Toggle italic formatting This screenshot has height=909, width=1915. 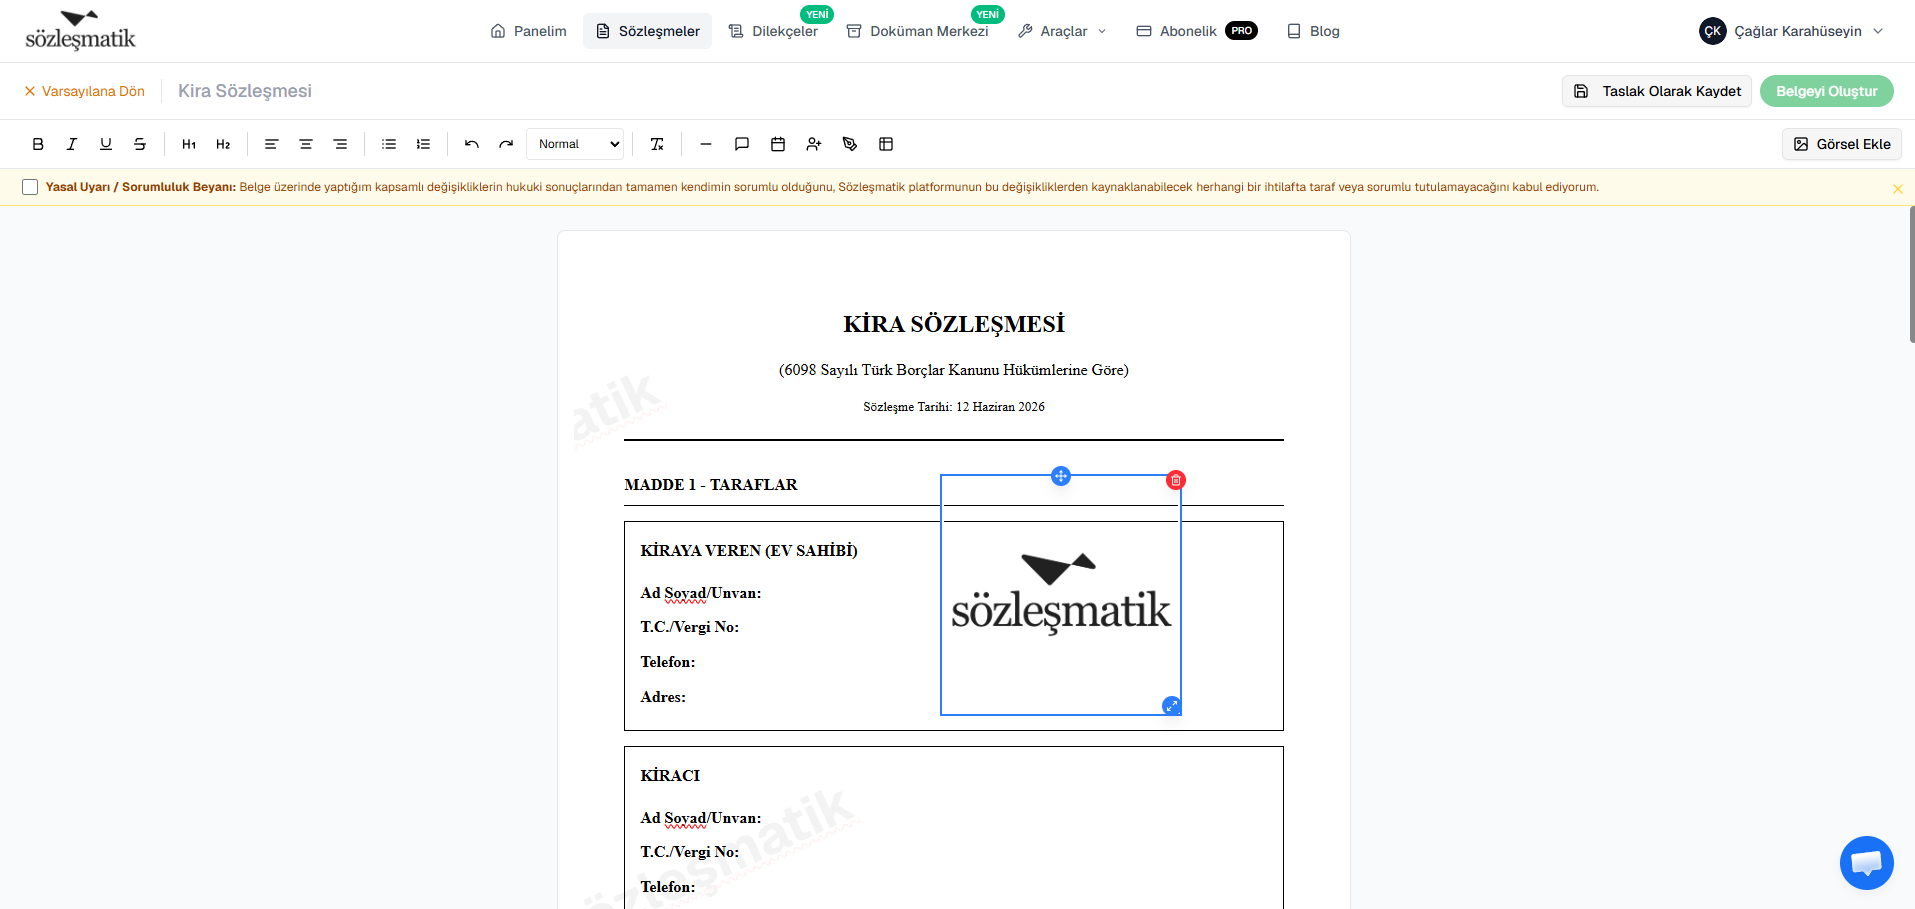pyautogui.click(x=72, y=144)
